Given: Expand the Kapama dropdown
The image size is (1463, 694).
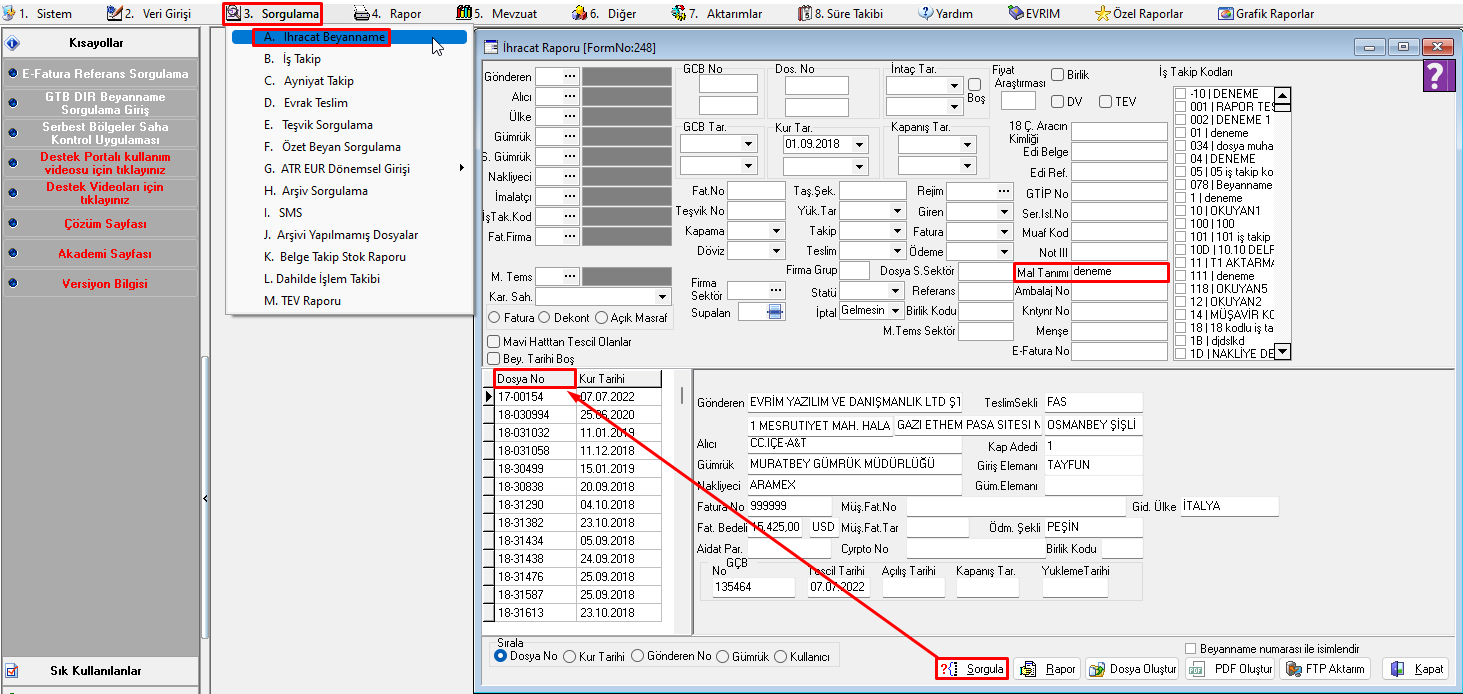Looking at the screenshot, I should pyautogui.click(x=776, y=231).
